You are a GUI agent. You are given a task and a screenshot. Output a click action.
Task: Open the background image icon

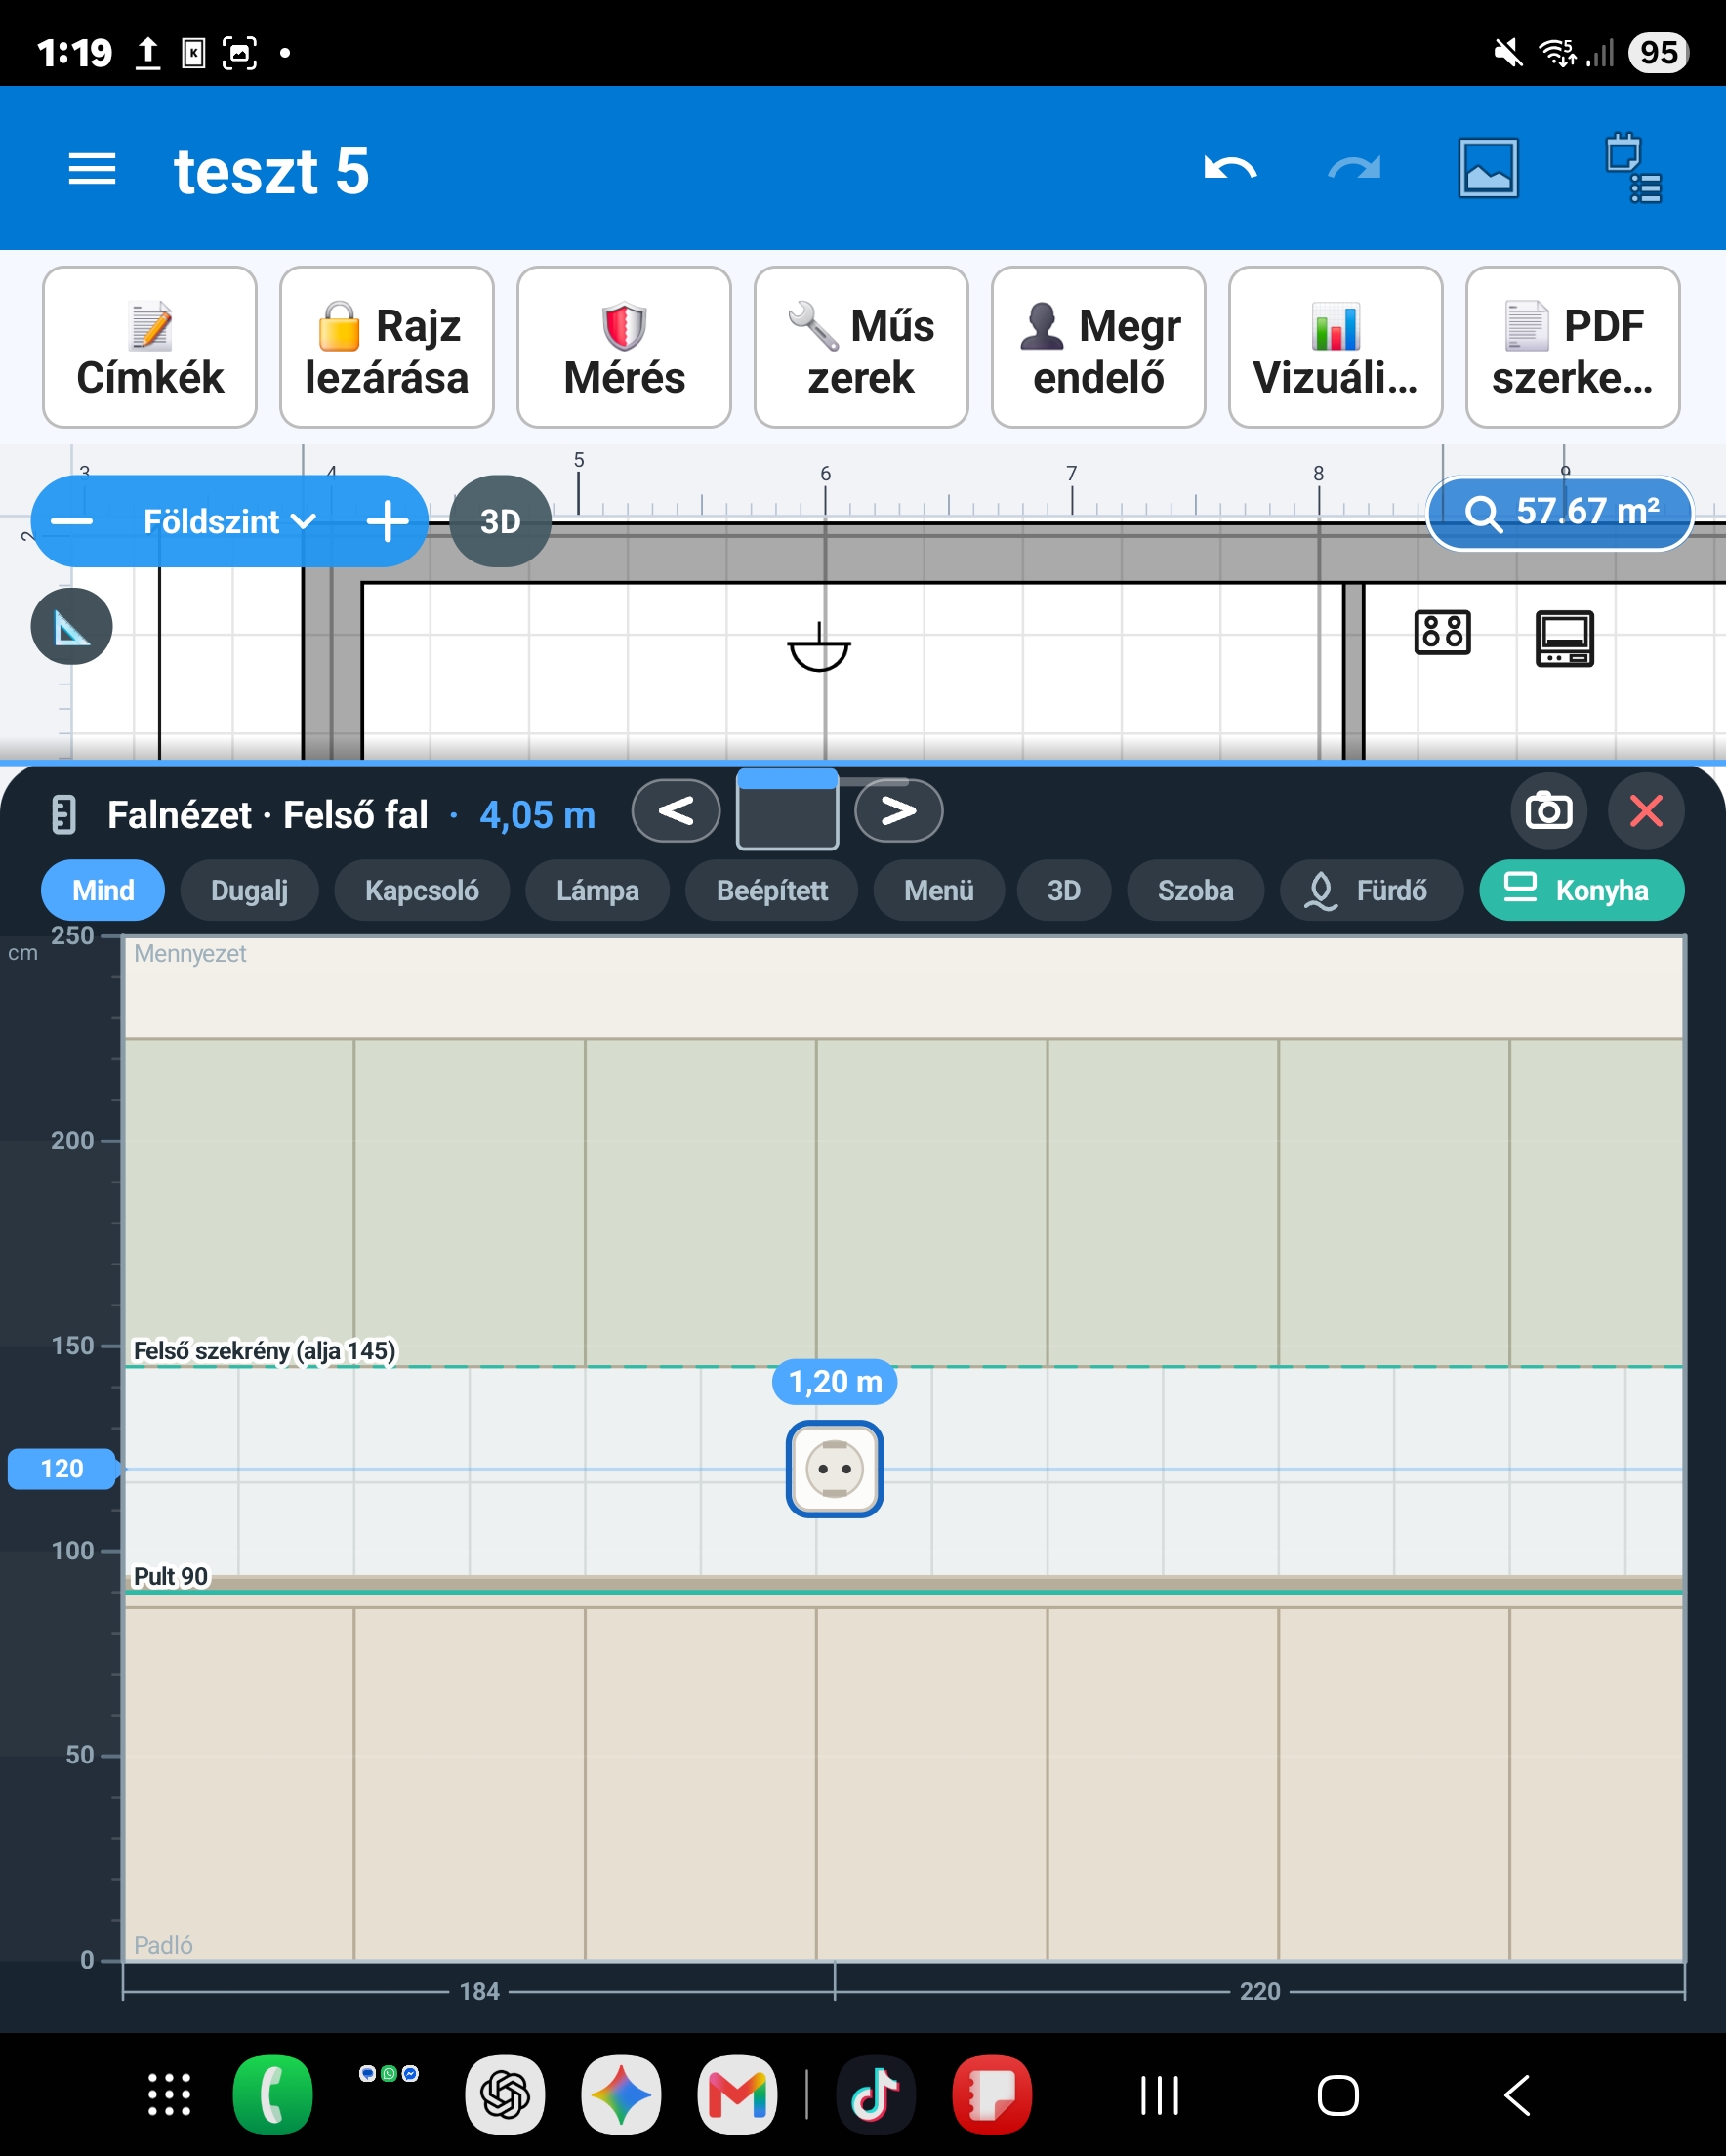(1488, 168)
